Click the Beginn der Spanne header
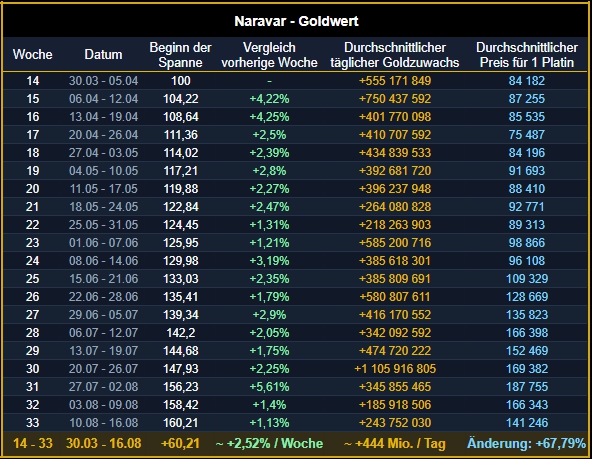This screenshot has width=592, height=459. [180, 55]
